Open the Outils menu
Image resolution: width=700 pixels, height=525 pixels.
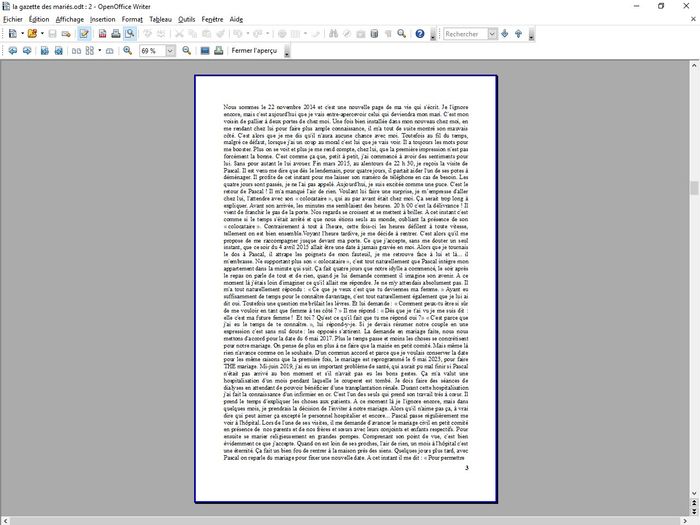point(187,19)
